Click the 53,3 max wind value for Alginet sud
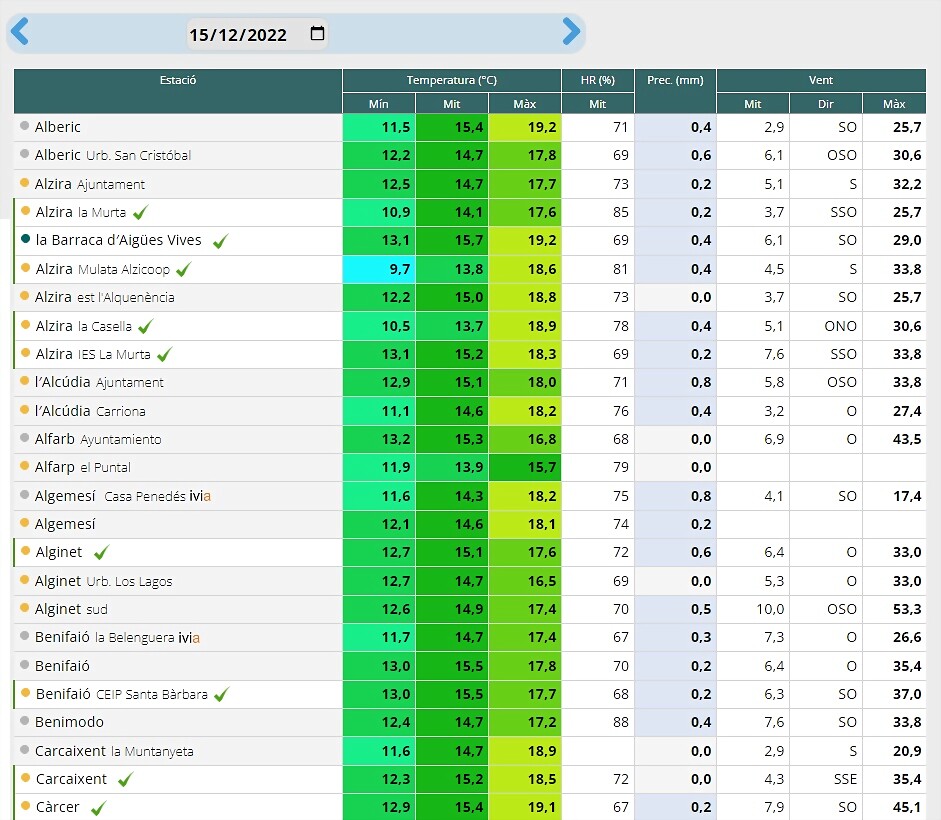Viewport: 941px width, 820px height. click(907, 609)
